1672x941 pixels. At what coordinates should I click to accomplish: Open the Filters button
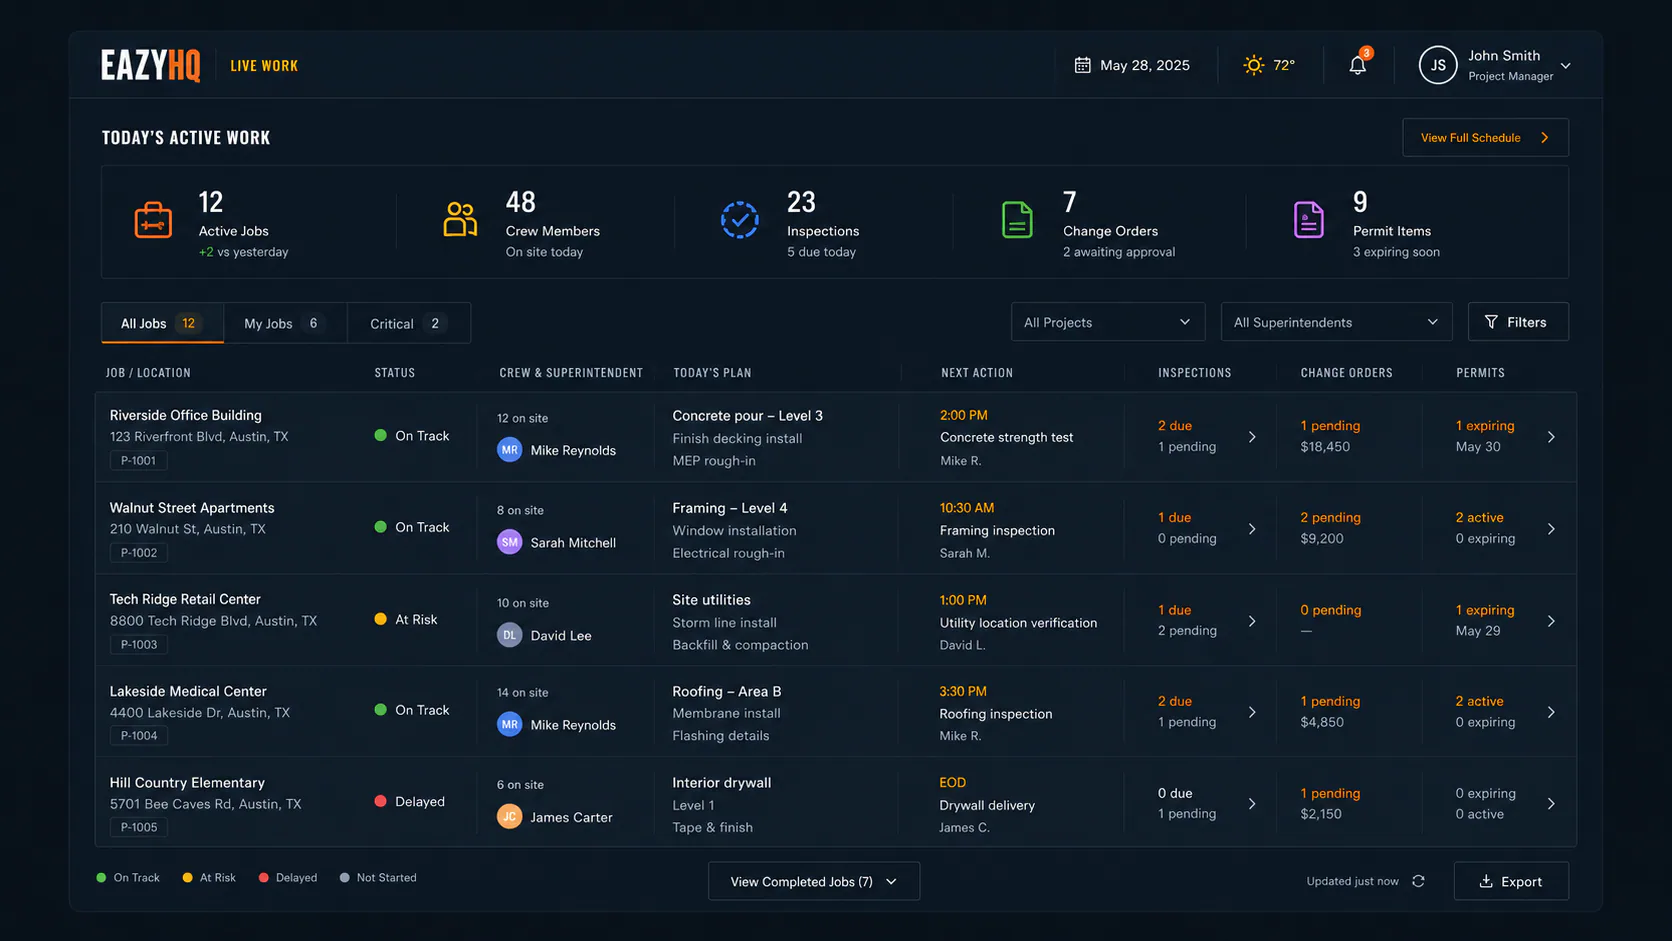pyautogui.click(x=1517, y=322)
